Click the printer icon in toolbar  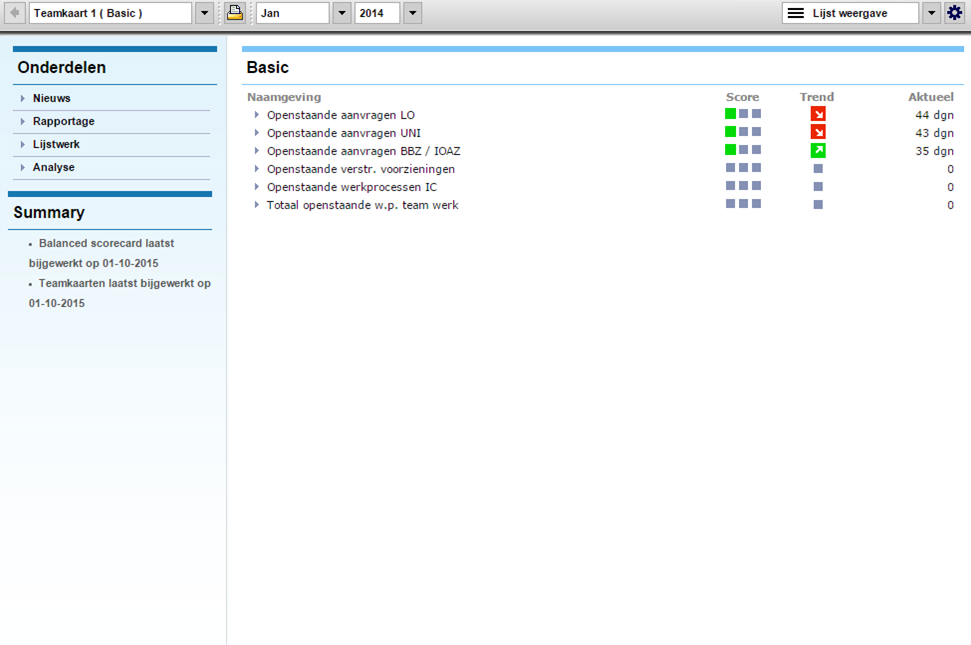(234, 13)
